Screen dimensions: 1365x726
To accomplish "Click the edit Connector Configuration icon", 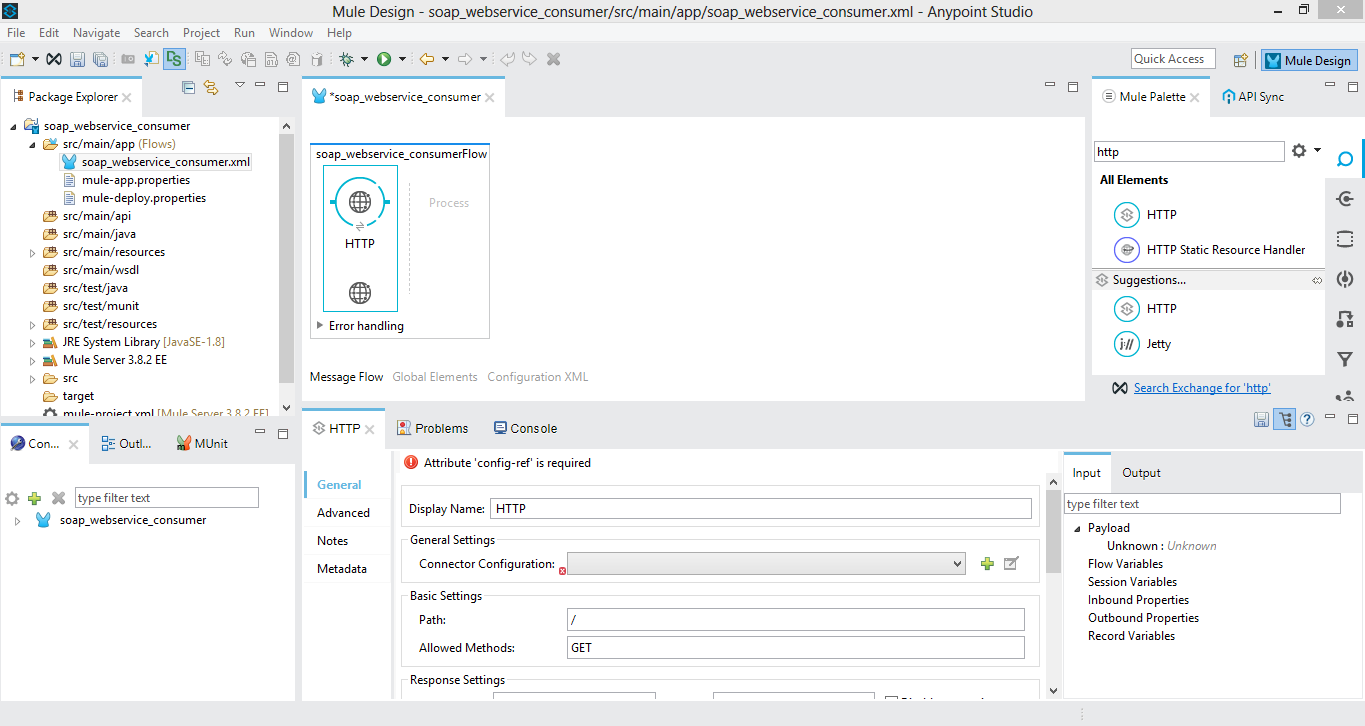I will tap(1011, 564).
